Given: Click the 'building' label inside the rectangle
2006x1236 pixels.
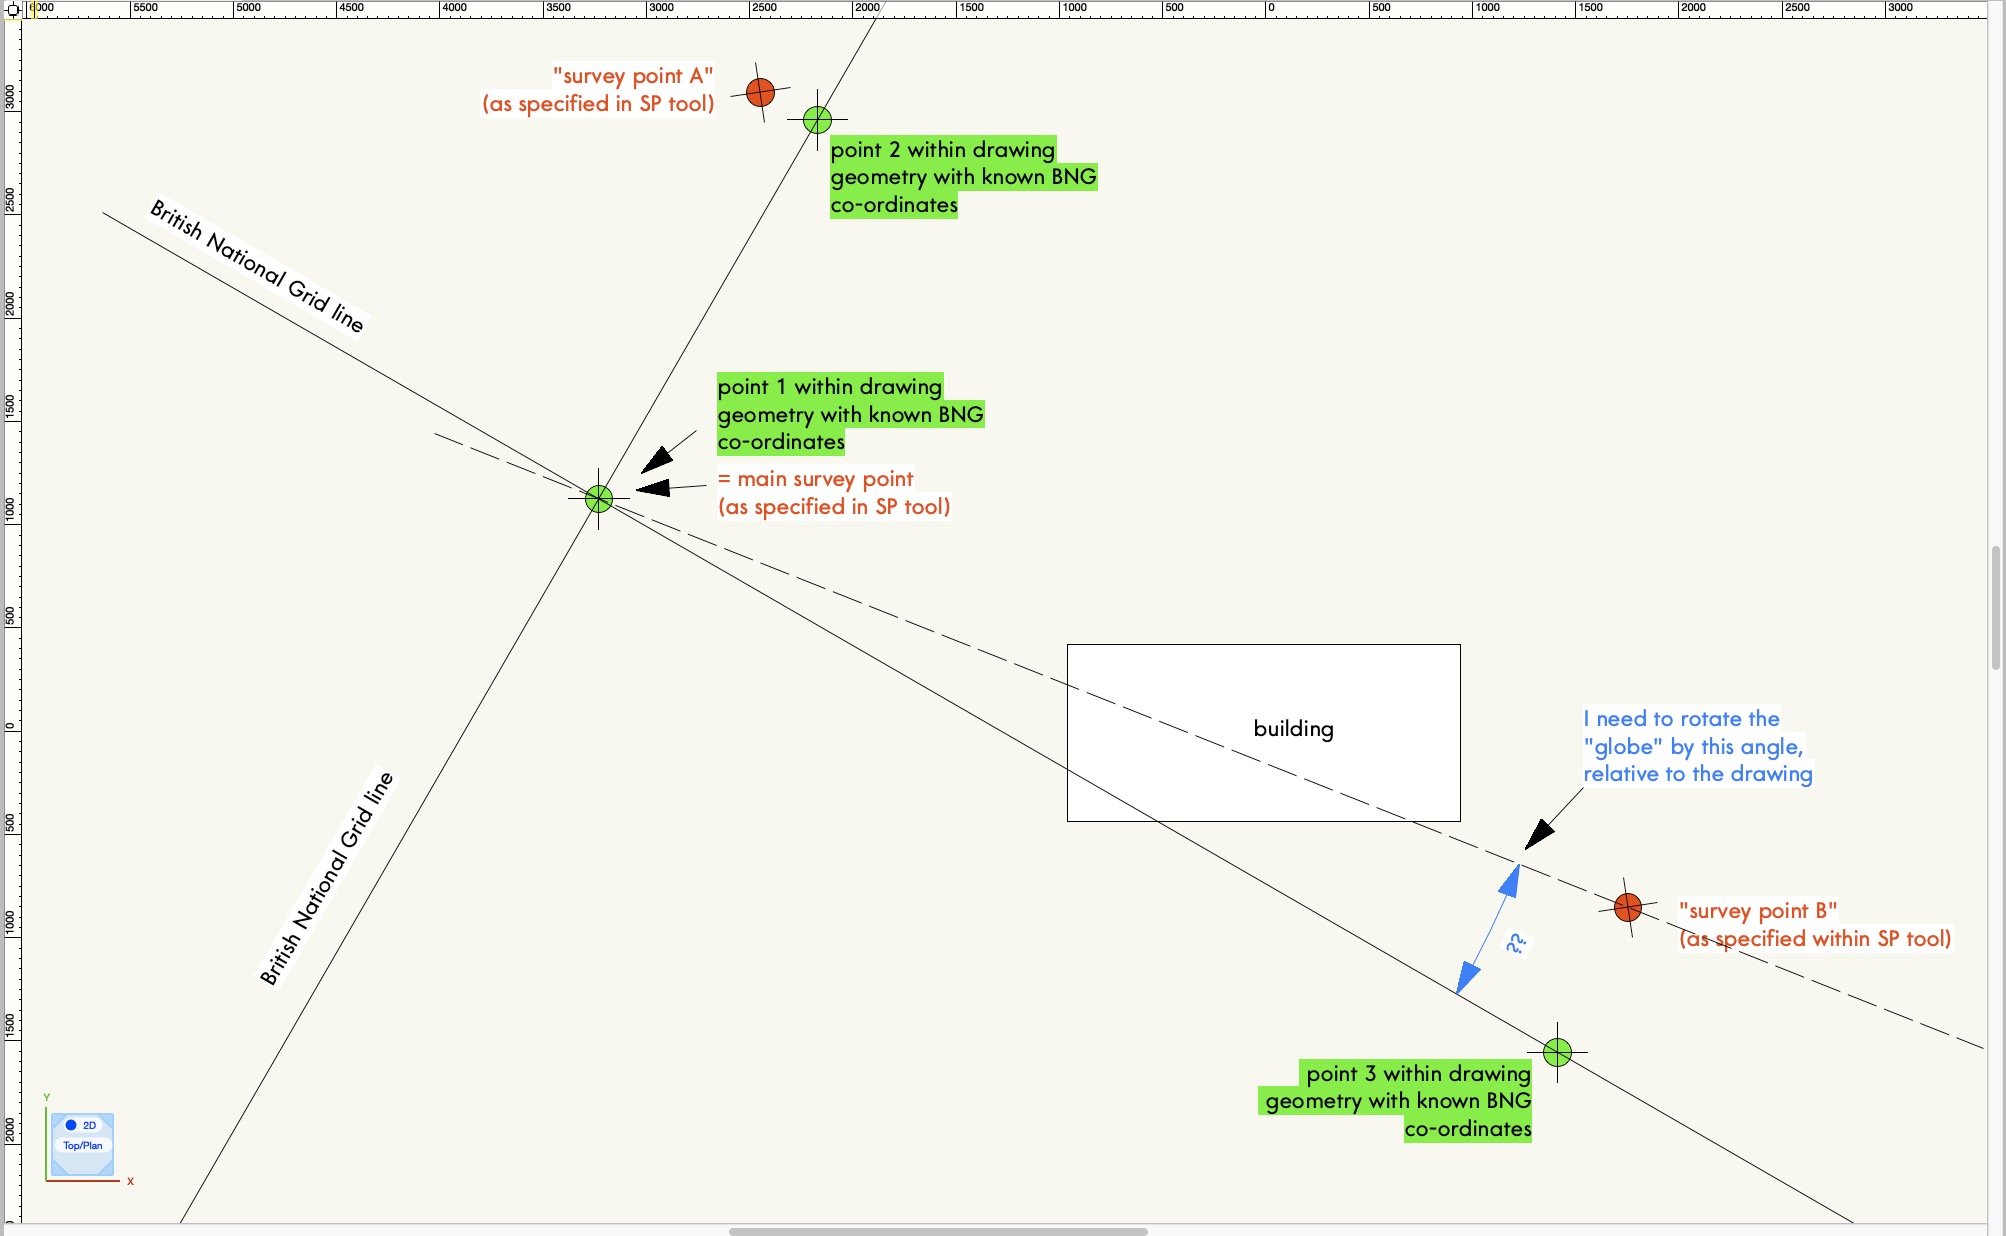Looking at the screenshot, I should point(1293,729).
